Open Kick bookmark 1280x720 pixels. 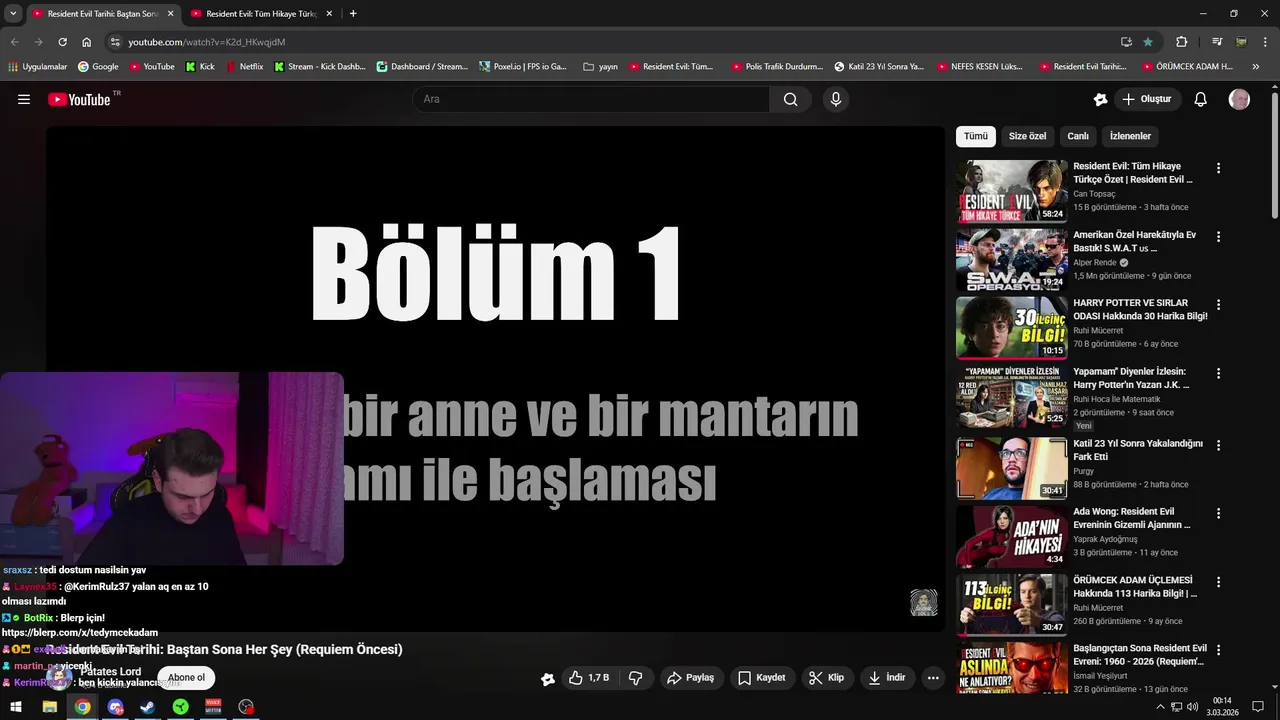[x=199, y=67]
